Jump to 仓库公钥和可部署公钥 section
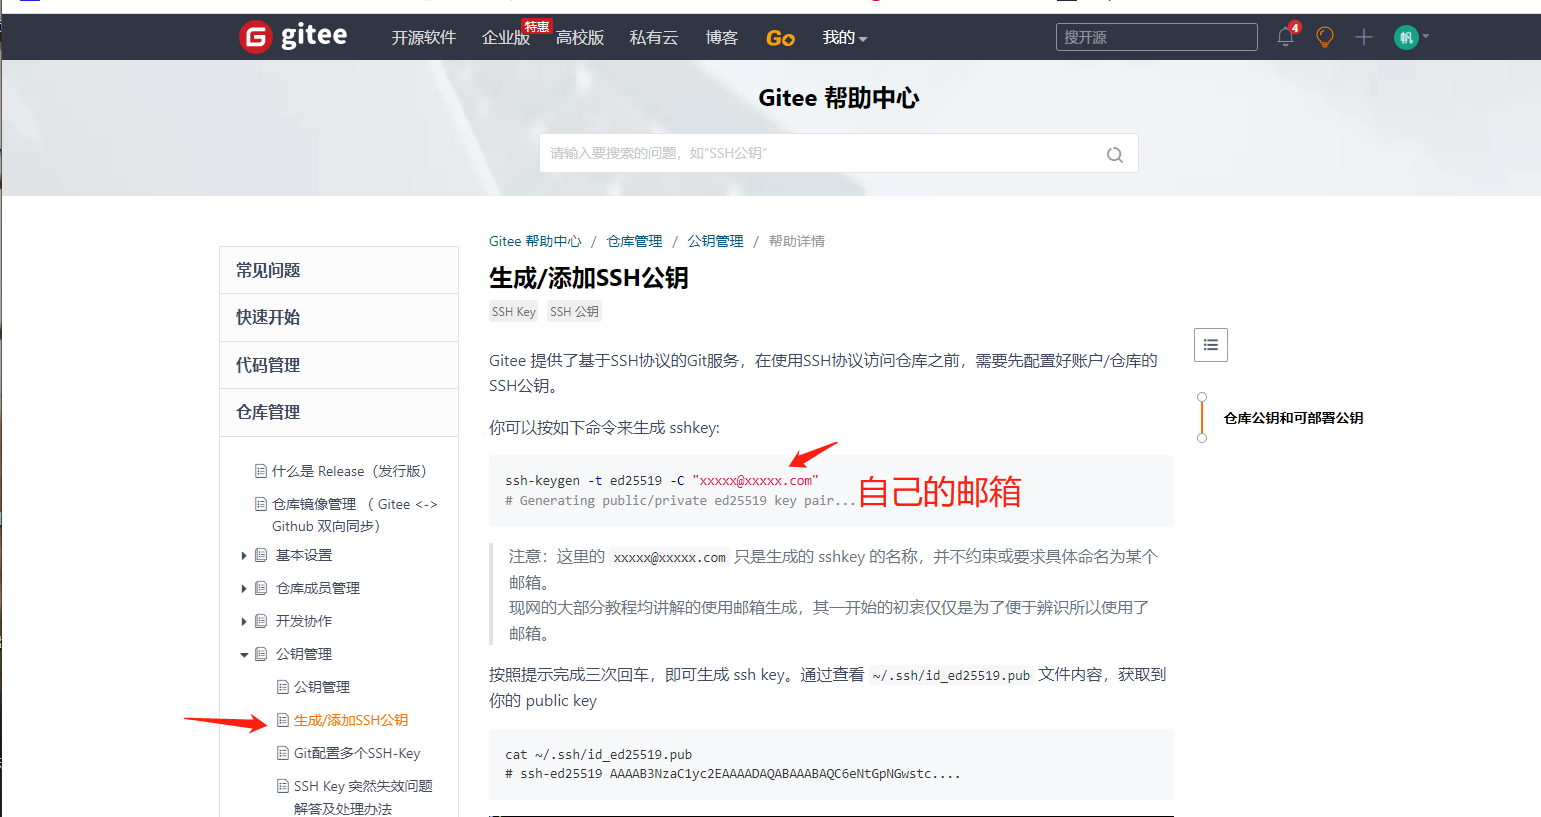1541x817 pixels. click(x=1294, y=418)
